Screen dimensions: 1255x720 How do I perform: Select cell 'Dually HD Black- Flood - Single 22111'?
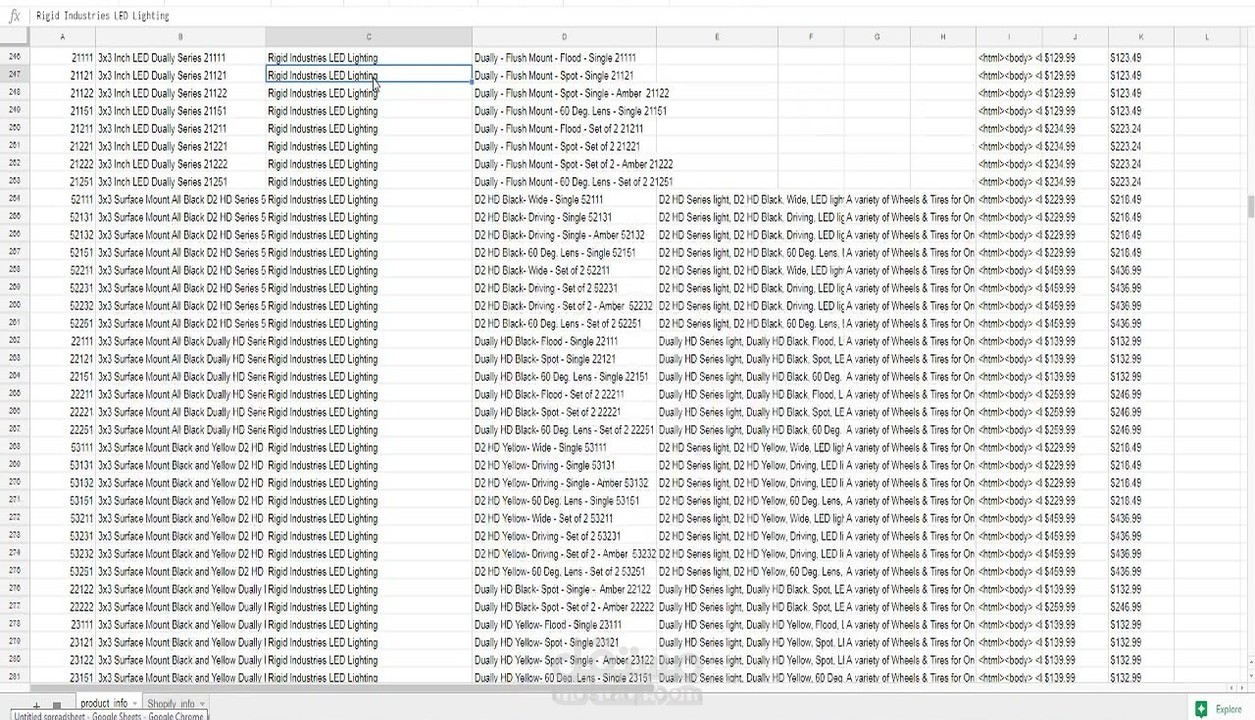click(x=564, y=341)
